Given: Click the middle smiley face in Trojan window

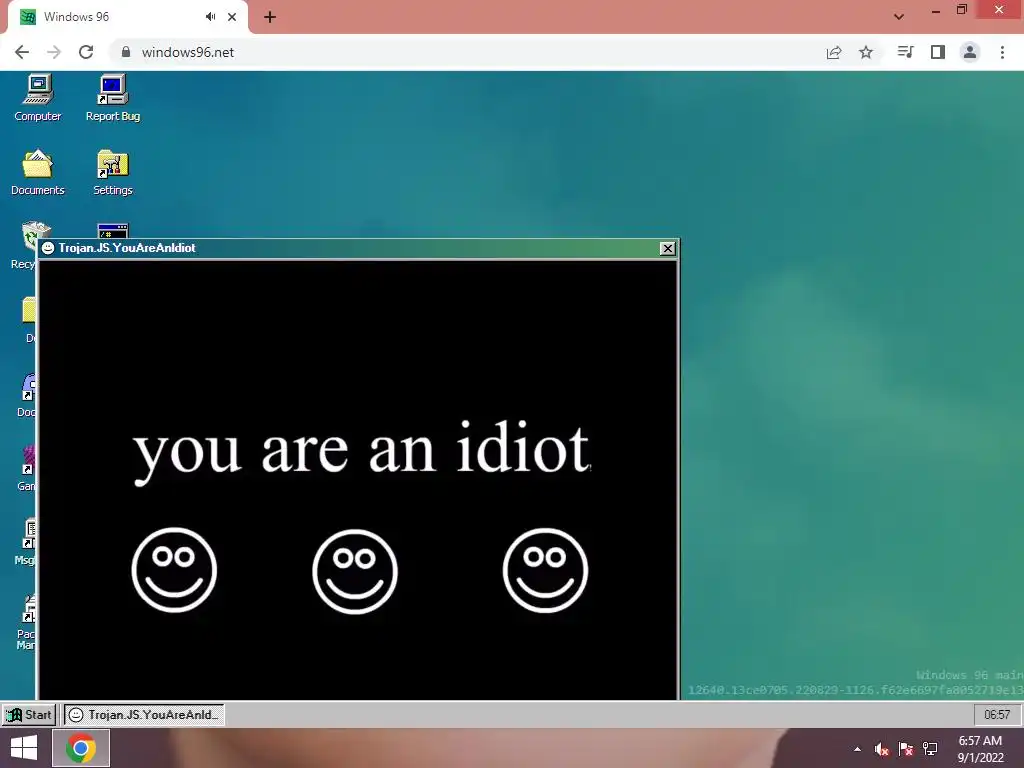Looking at the screenshot, I should tap(355, 571).
